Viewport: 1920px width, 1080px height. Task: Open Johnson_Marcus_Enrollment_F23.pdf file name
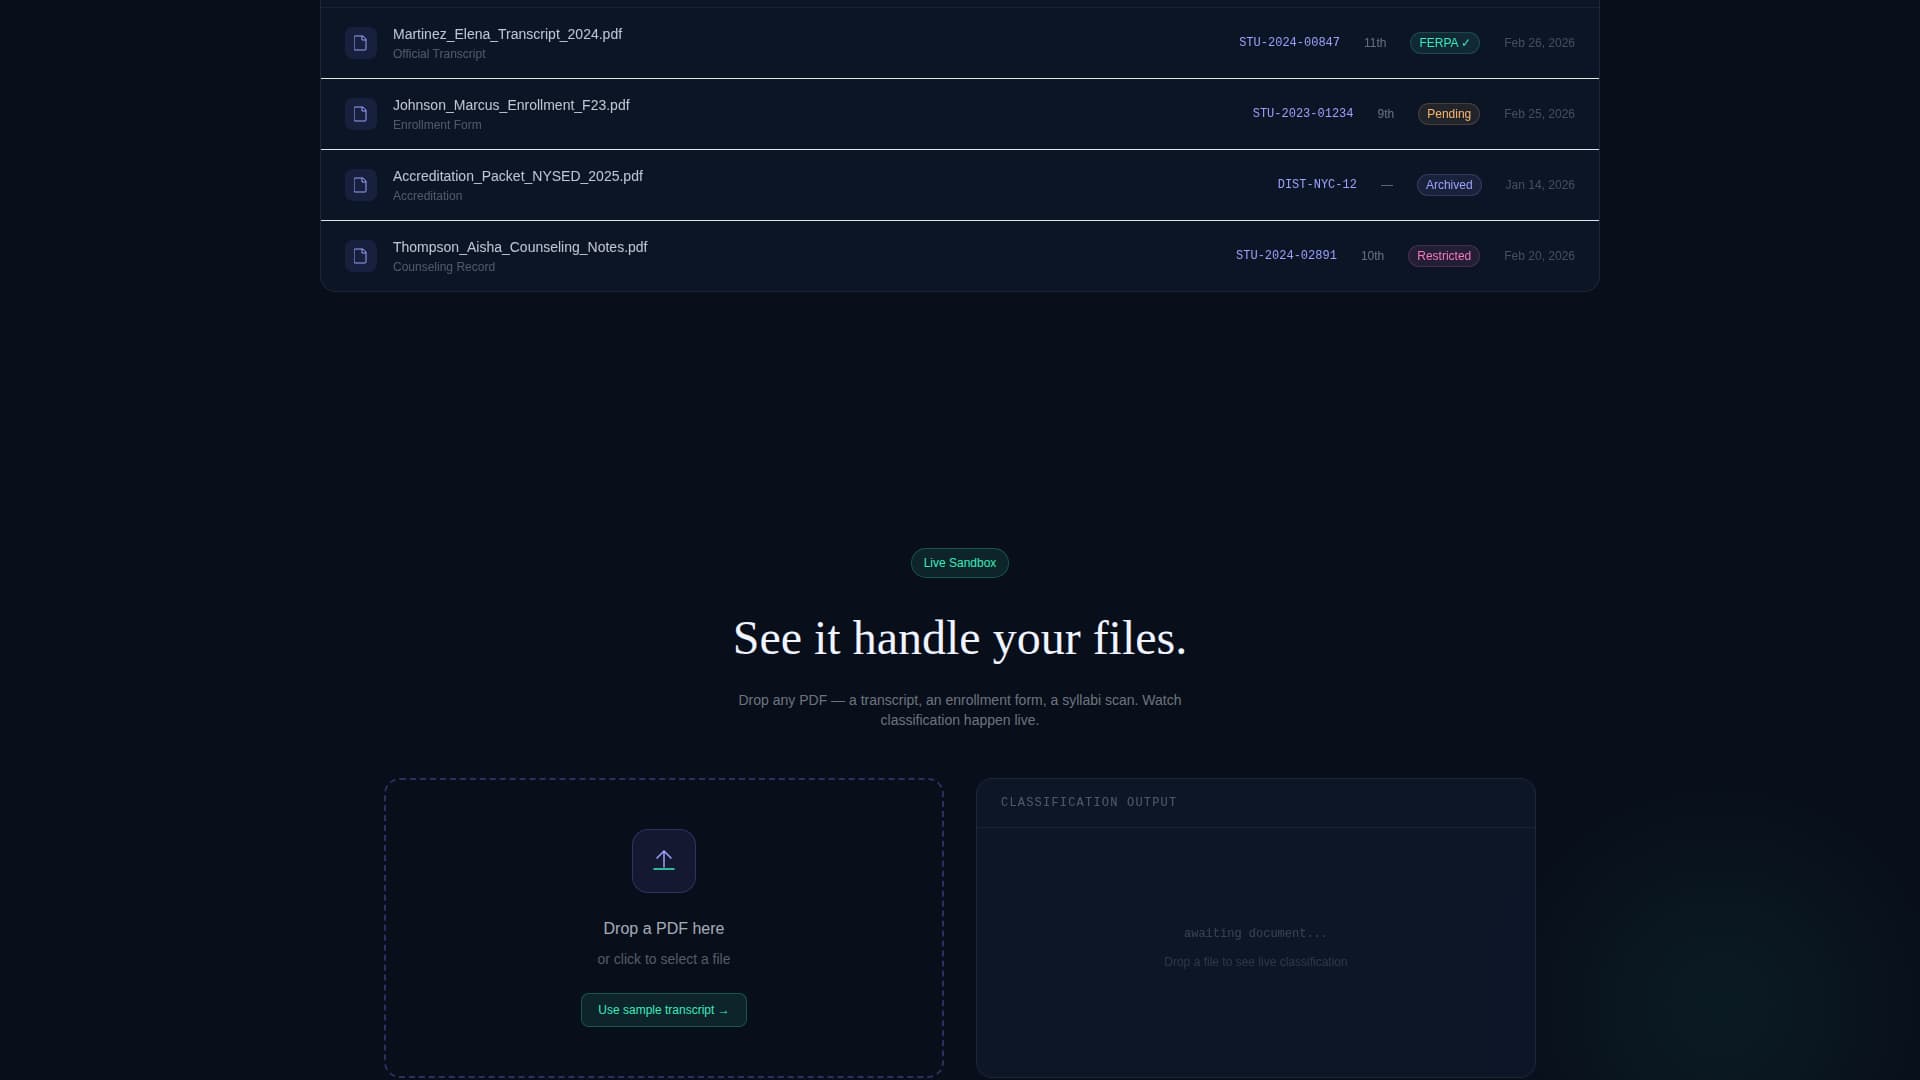[x=511, y=105]
